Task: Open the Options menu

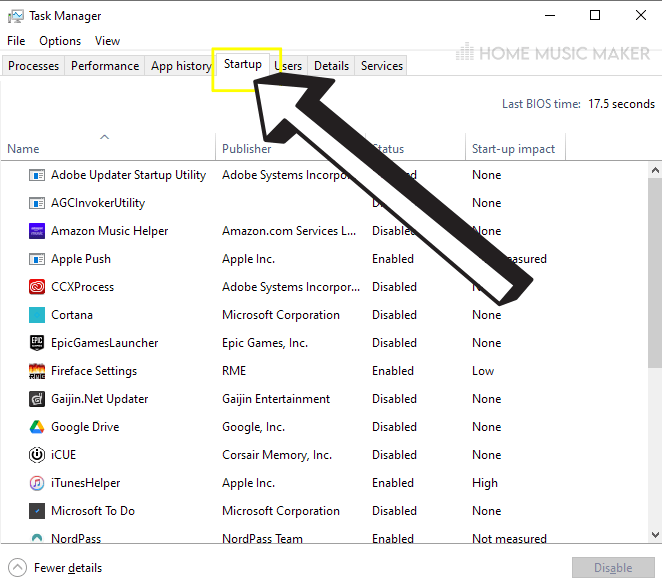Action: [x=60, y=41]
